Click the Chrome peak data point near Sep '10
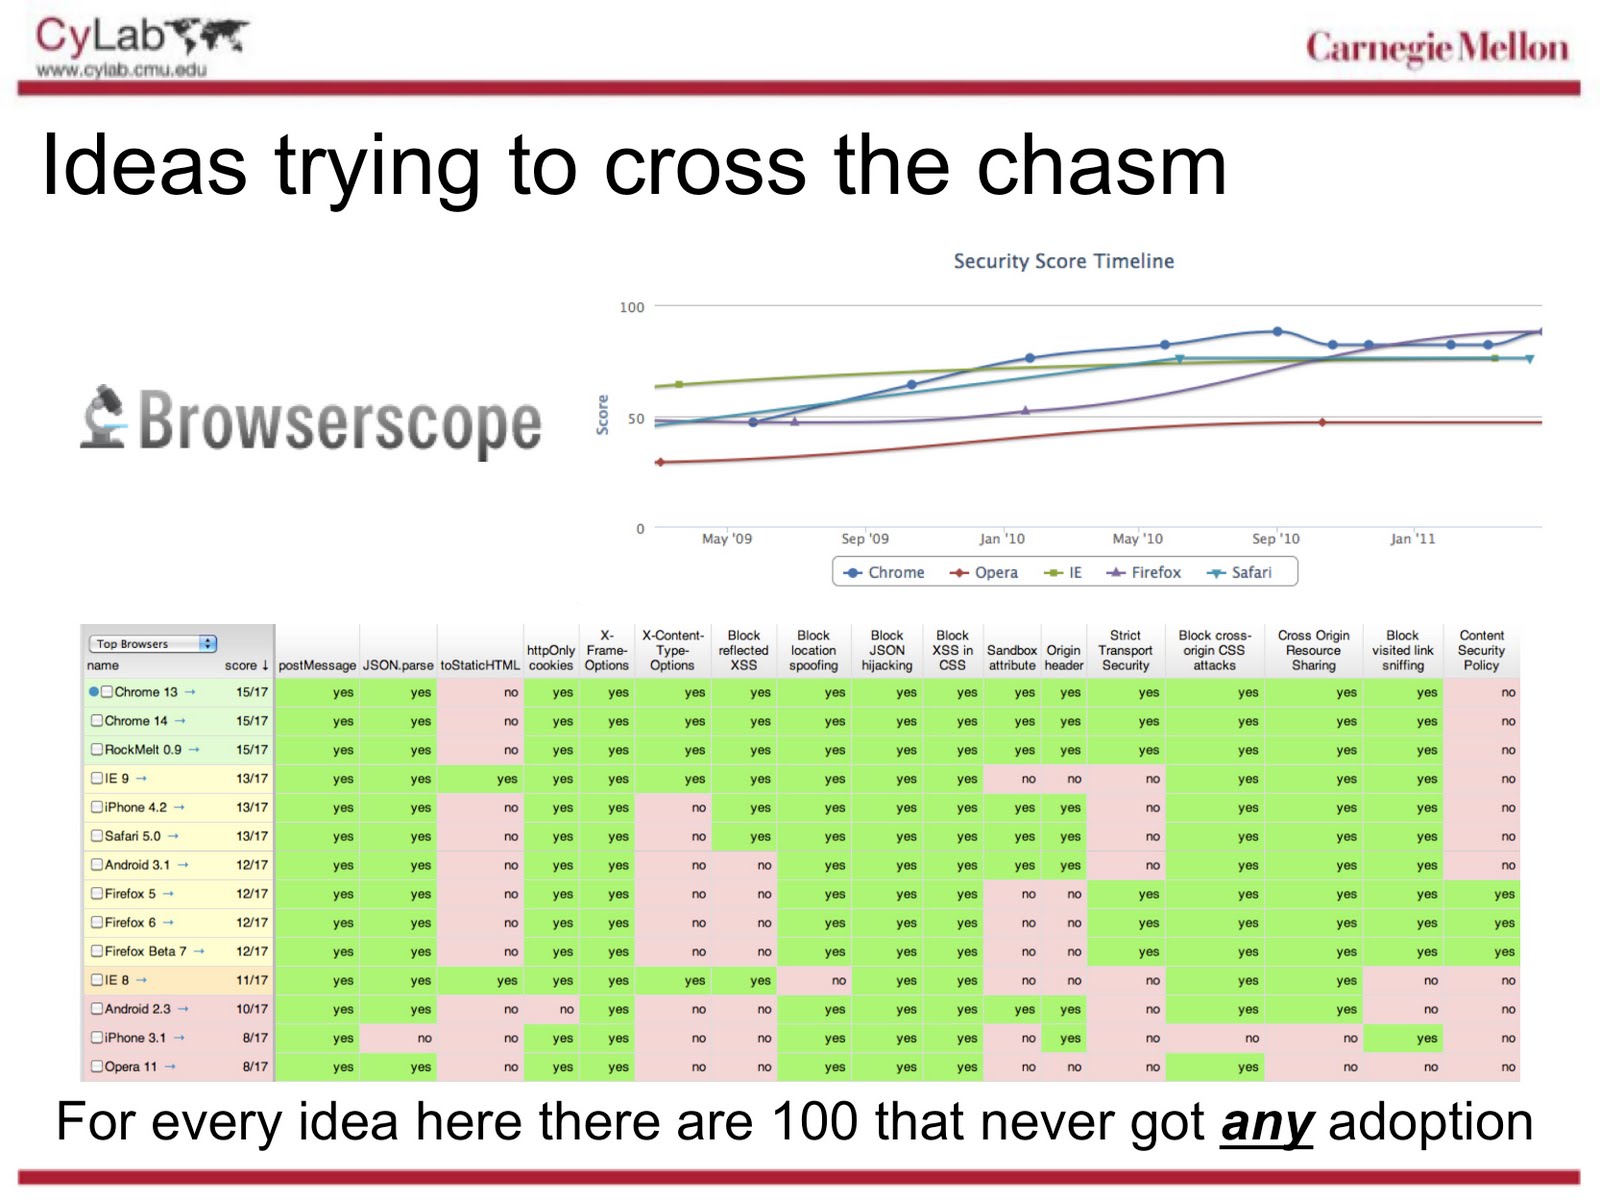The height and width of the screenshot is (1200, 1600). pyautogui.click(x=1278, y=331)
